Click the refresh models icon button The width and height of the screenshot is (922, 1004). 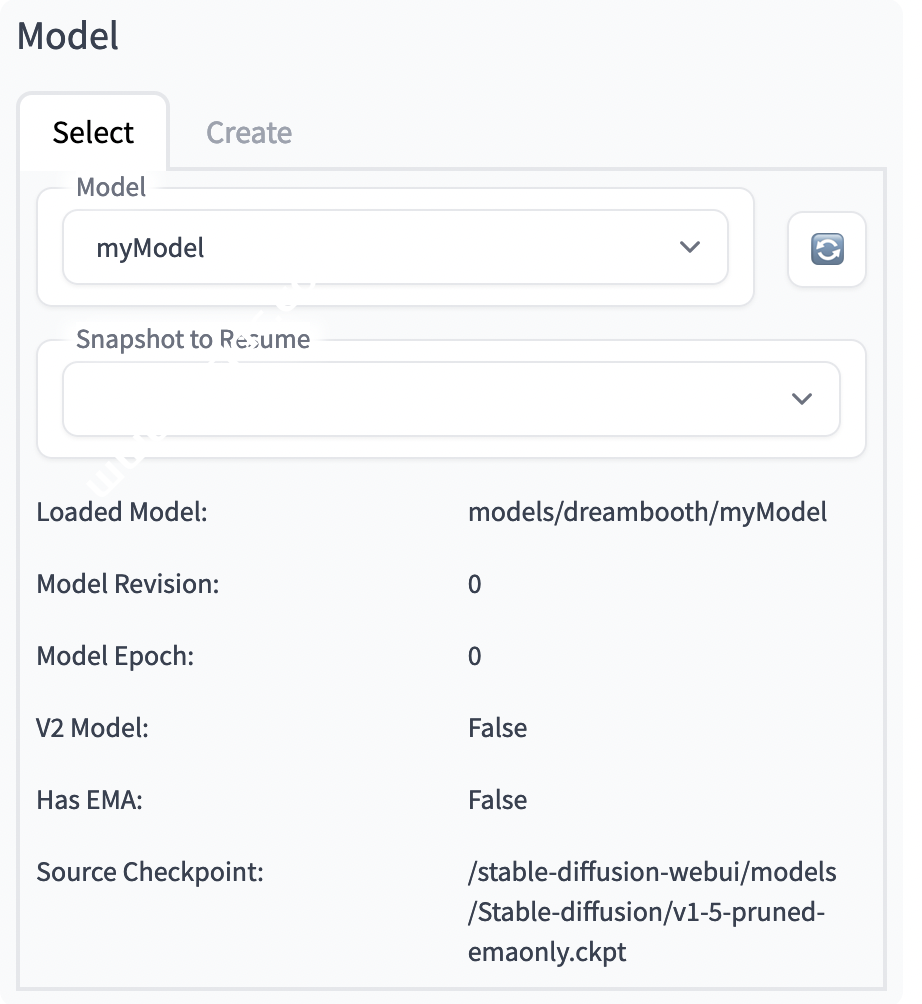(x=826, y=249)
